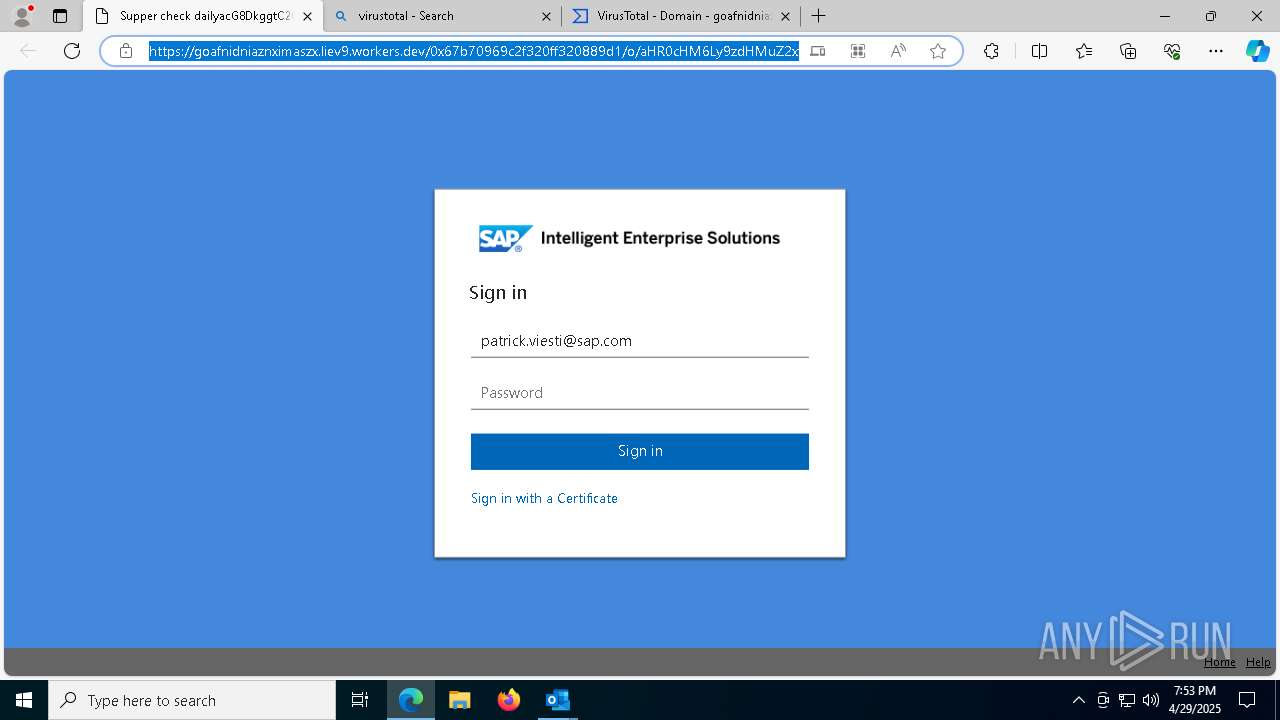Image resolution: width=1280 pixels, height=720 pixels.
Task: Open Settings and more menu
Action: 1216,51
